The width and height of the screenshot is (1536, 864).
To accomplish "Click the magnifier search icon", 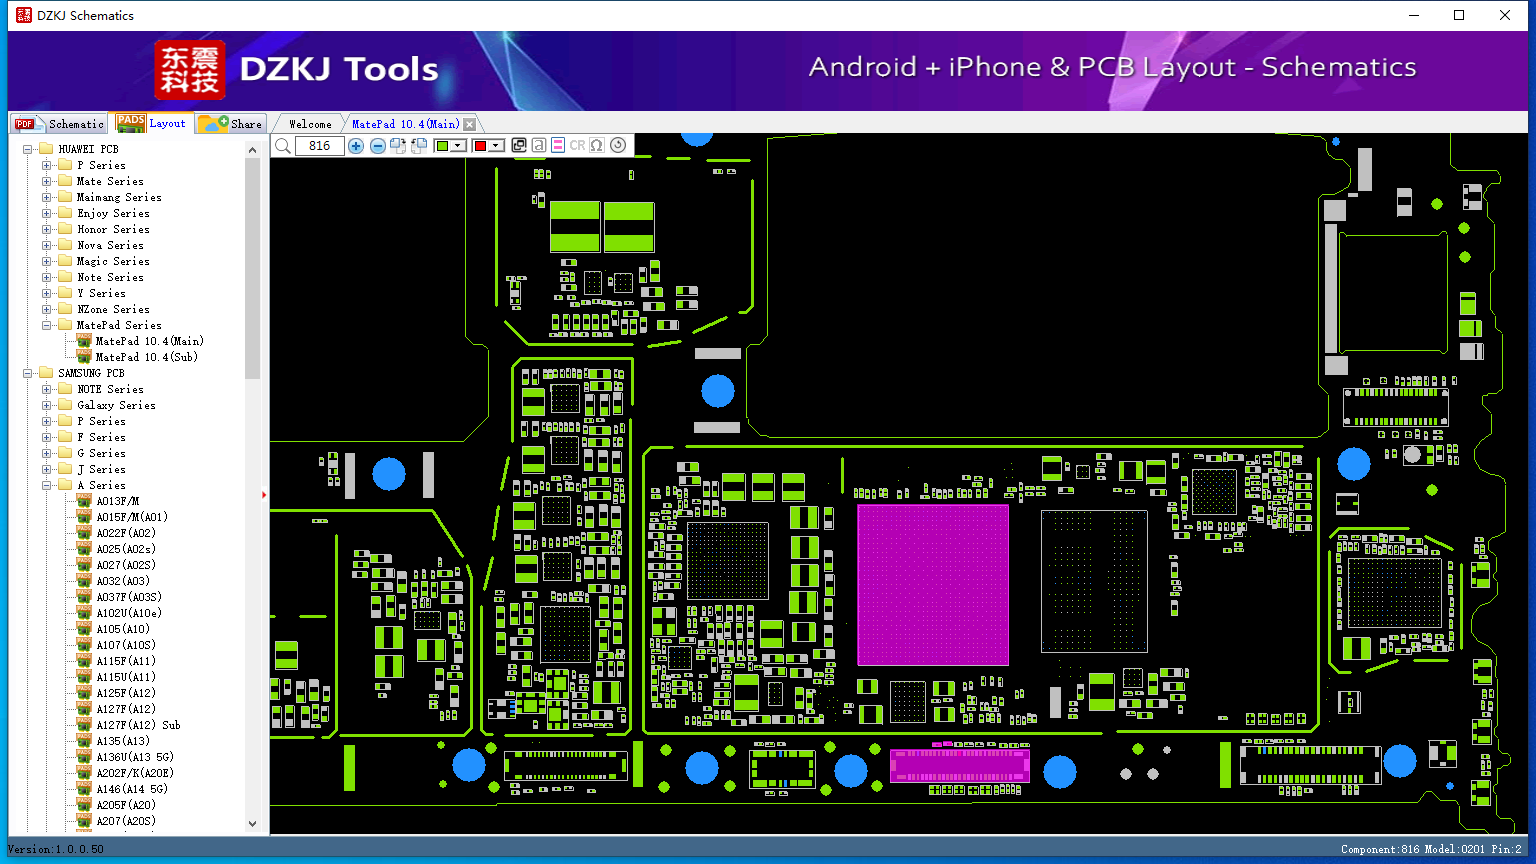I will click(283, 146).
